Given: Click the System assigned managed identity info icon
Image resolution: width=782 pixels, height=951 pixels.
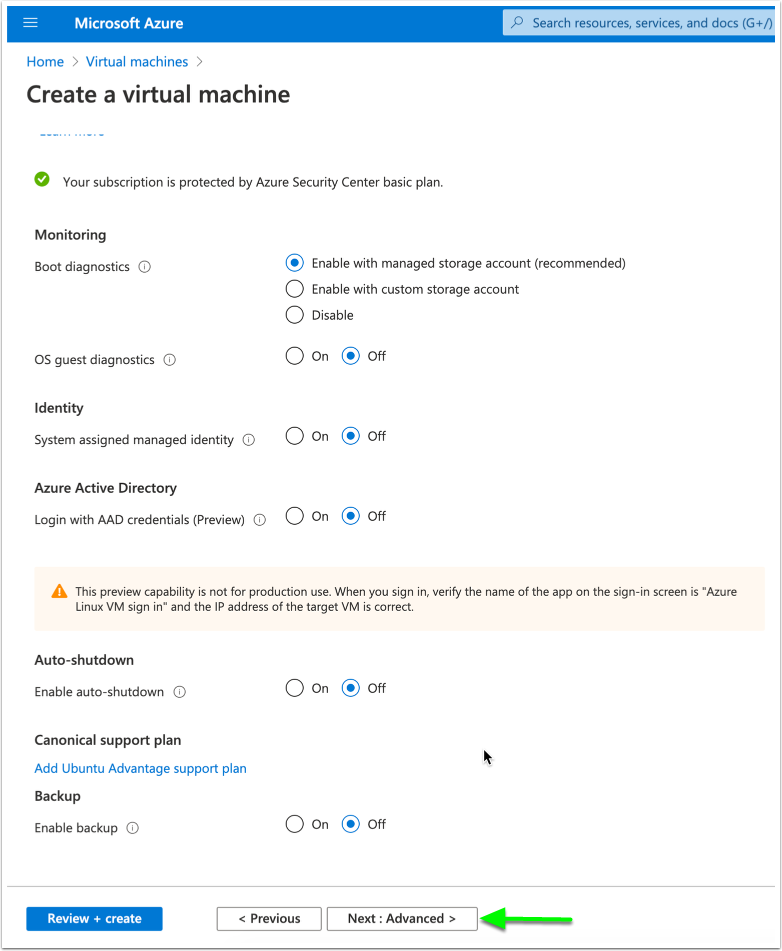Looking at the screenshot, I should (249, 440).
